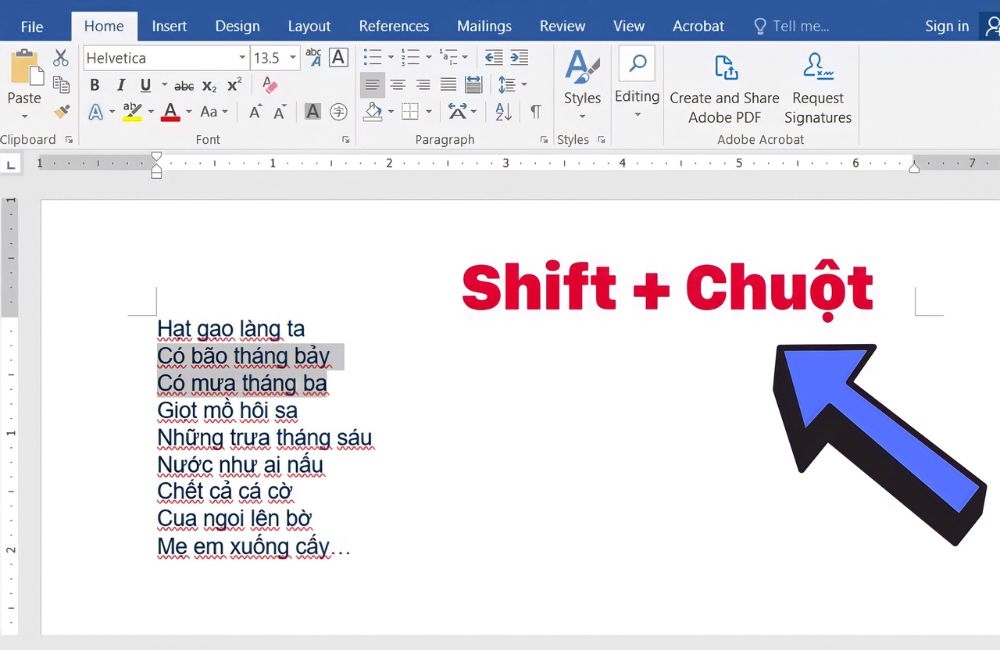Click the Sign in link

pos(946,26)
